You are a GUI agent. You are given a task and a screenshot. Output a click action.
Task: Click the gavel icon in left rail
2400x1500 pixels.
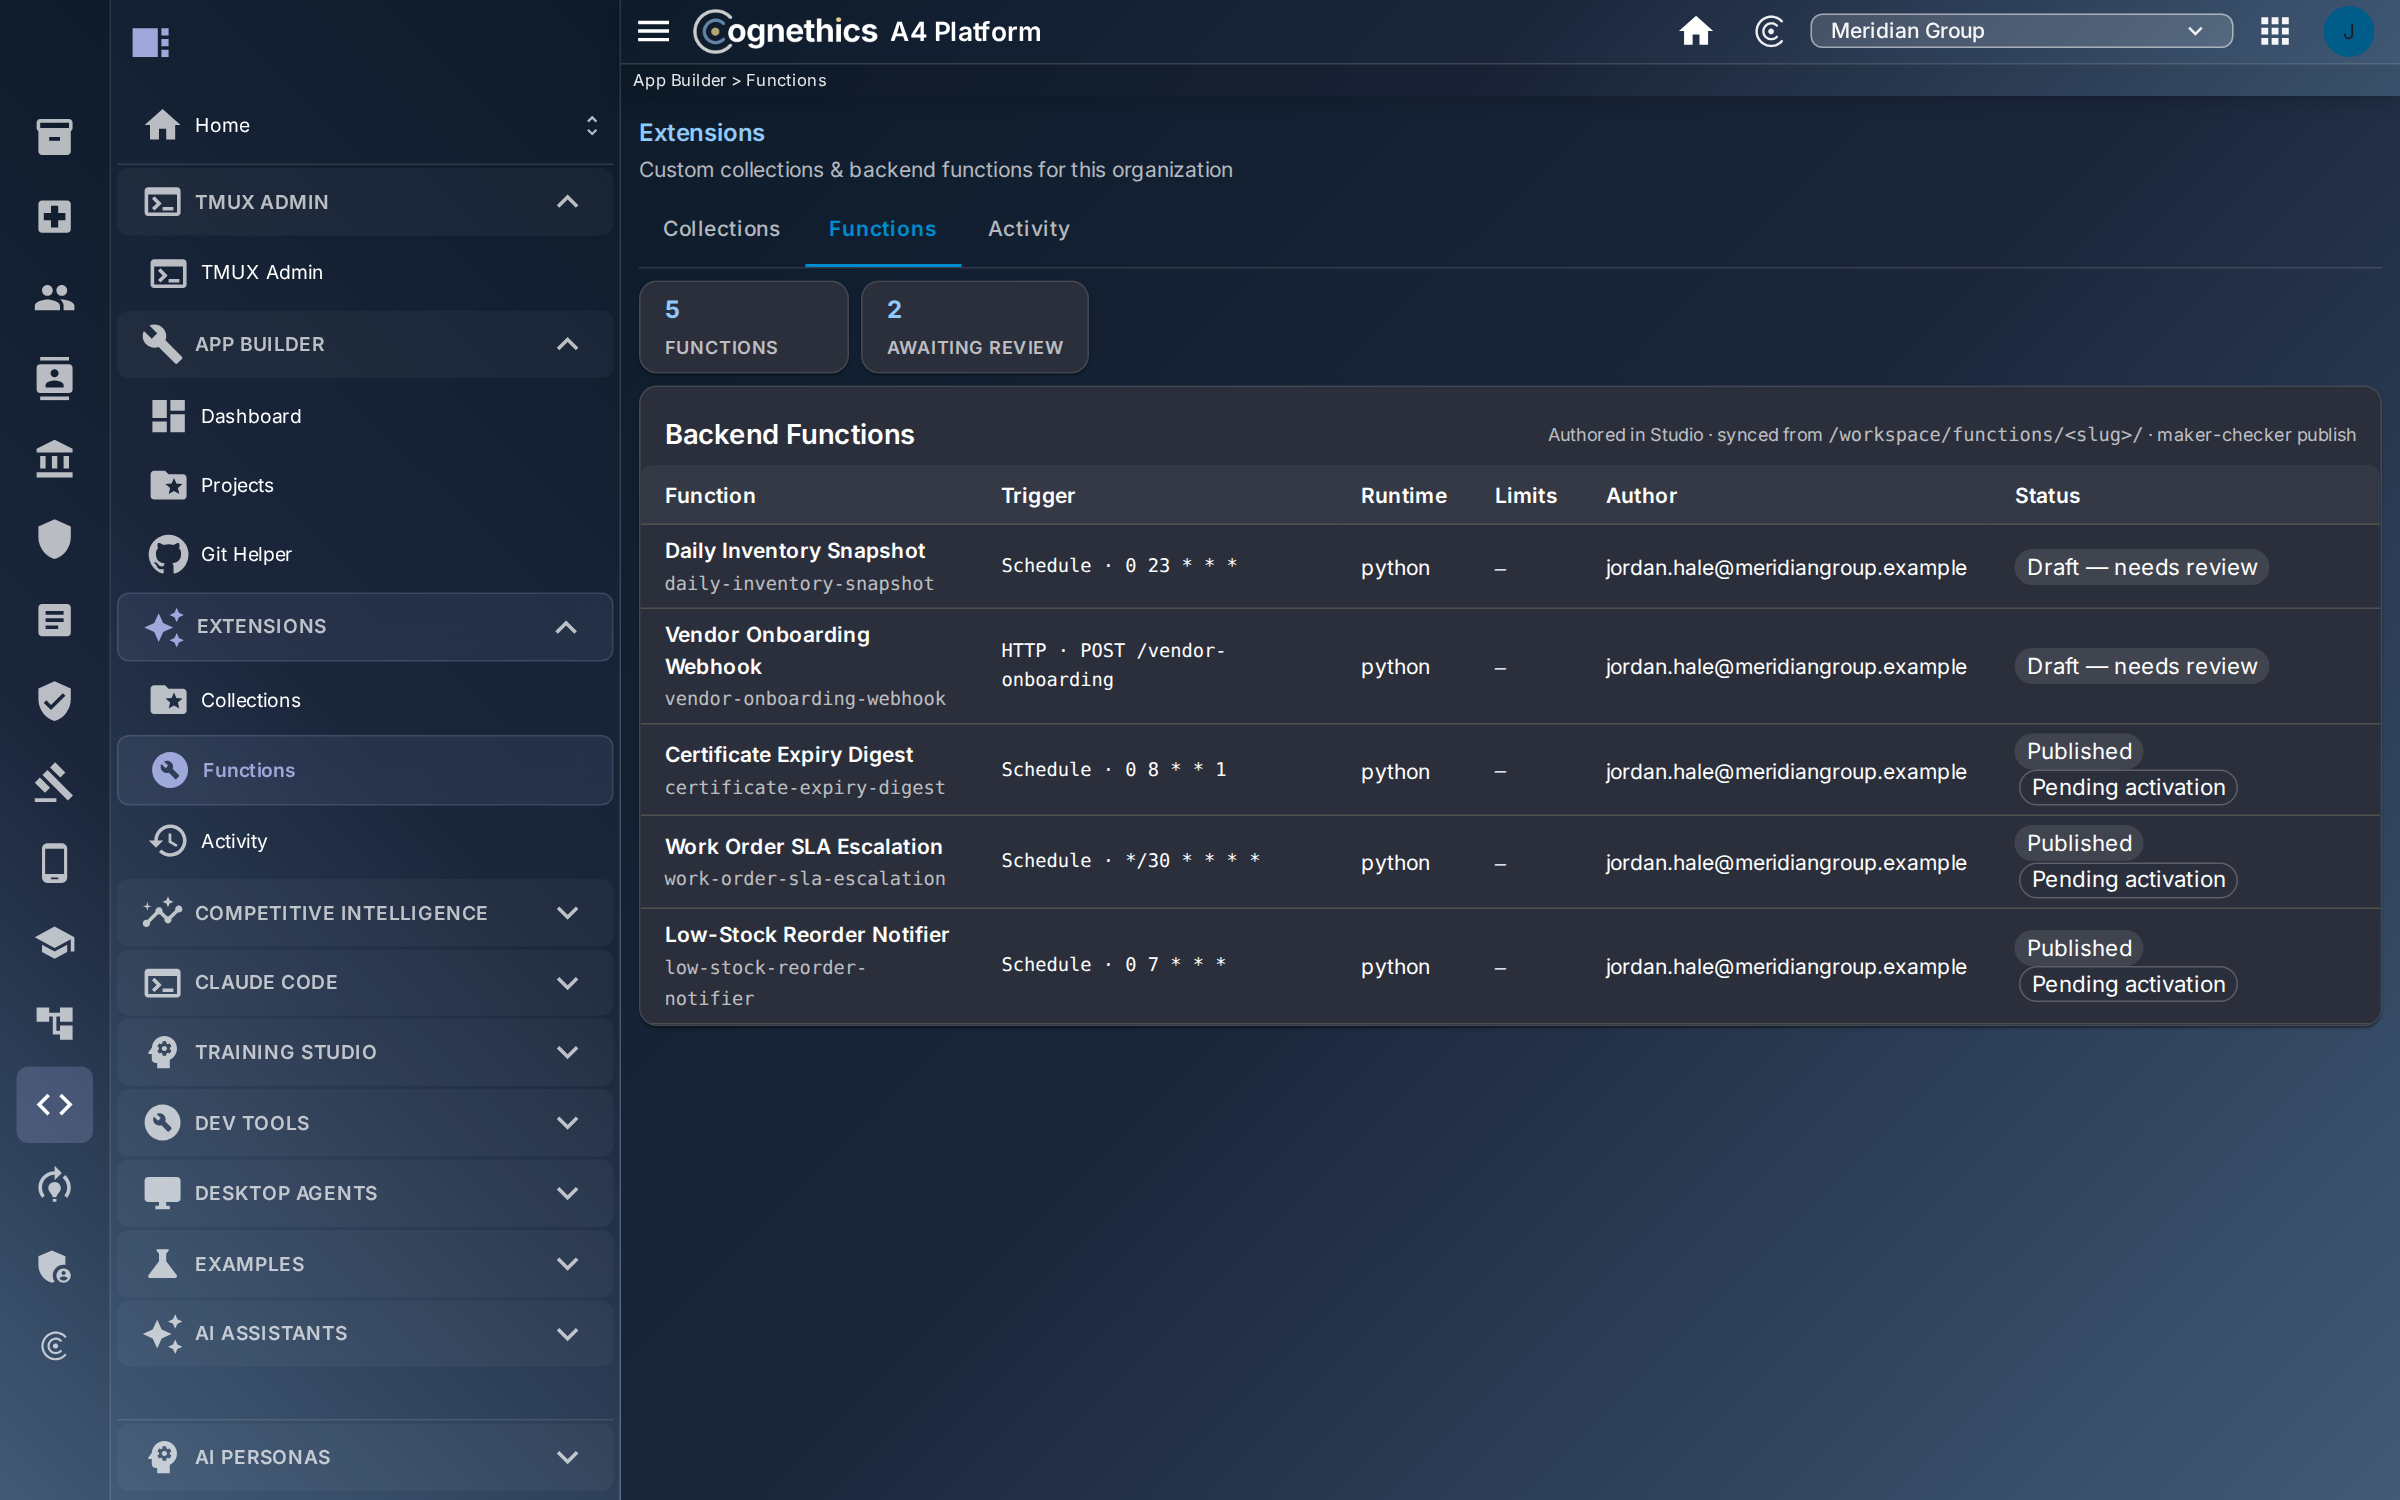(x=54, y=782)
